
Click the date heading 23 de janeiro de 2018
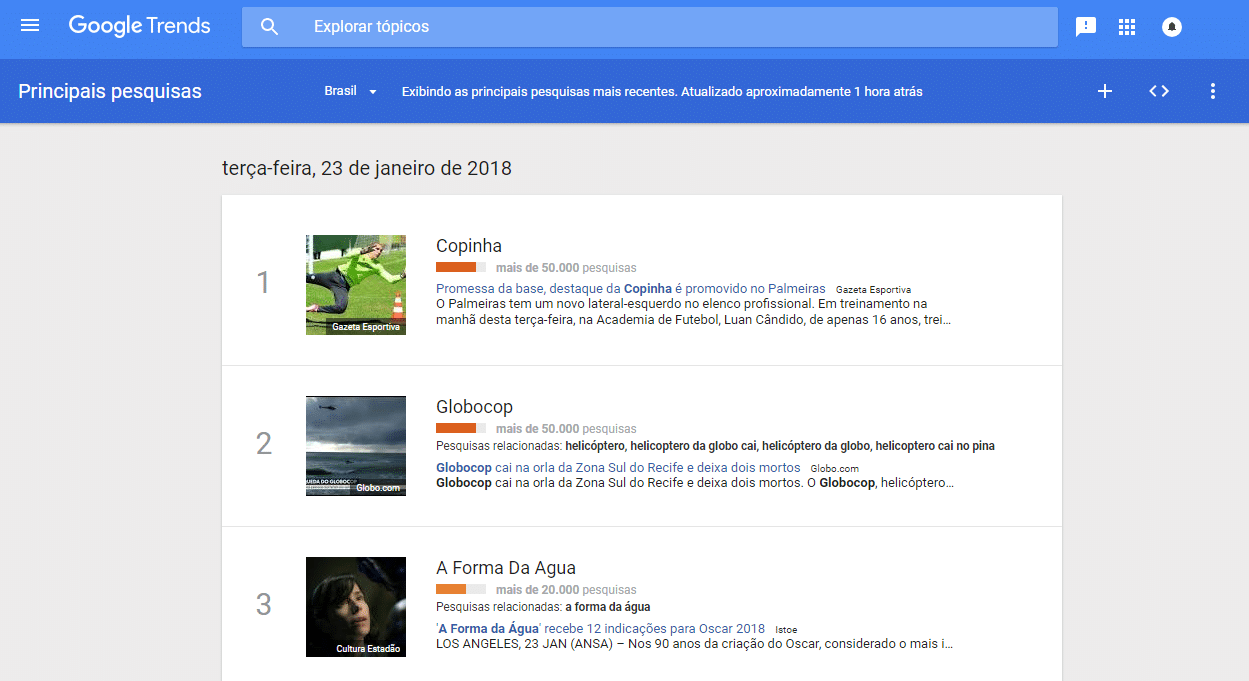(367, 168)
